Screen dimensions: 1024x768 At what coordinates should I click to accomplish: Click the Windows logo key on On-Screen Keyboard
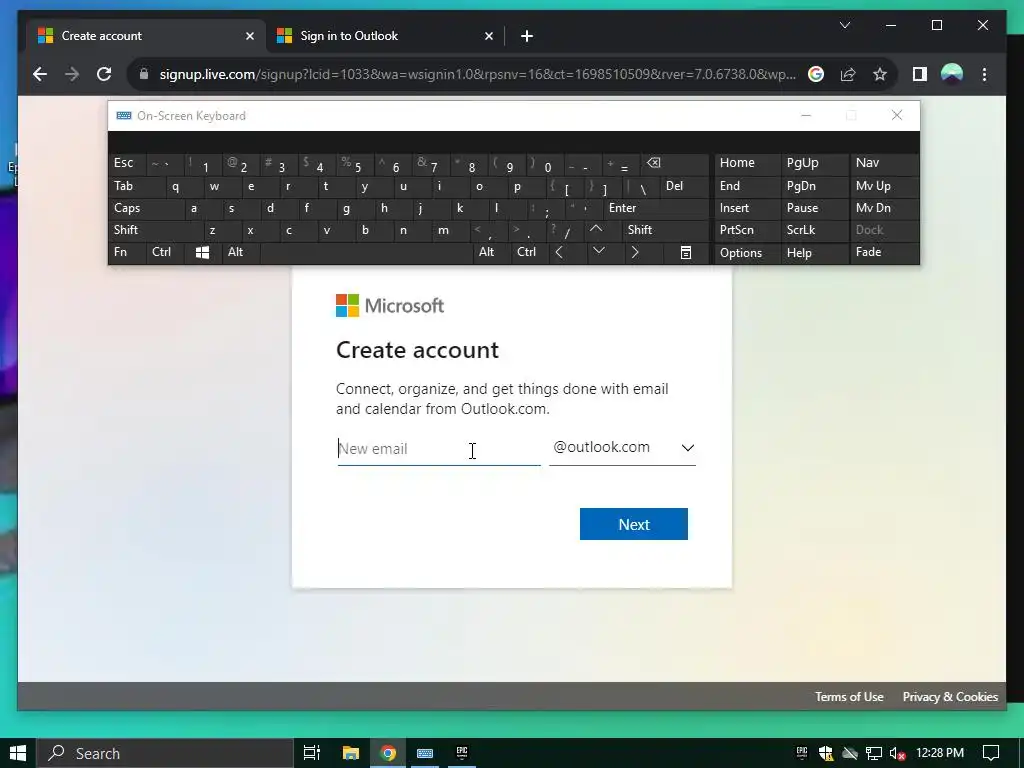(202, 252)
